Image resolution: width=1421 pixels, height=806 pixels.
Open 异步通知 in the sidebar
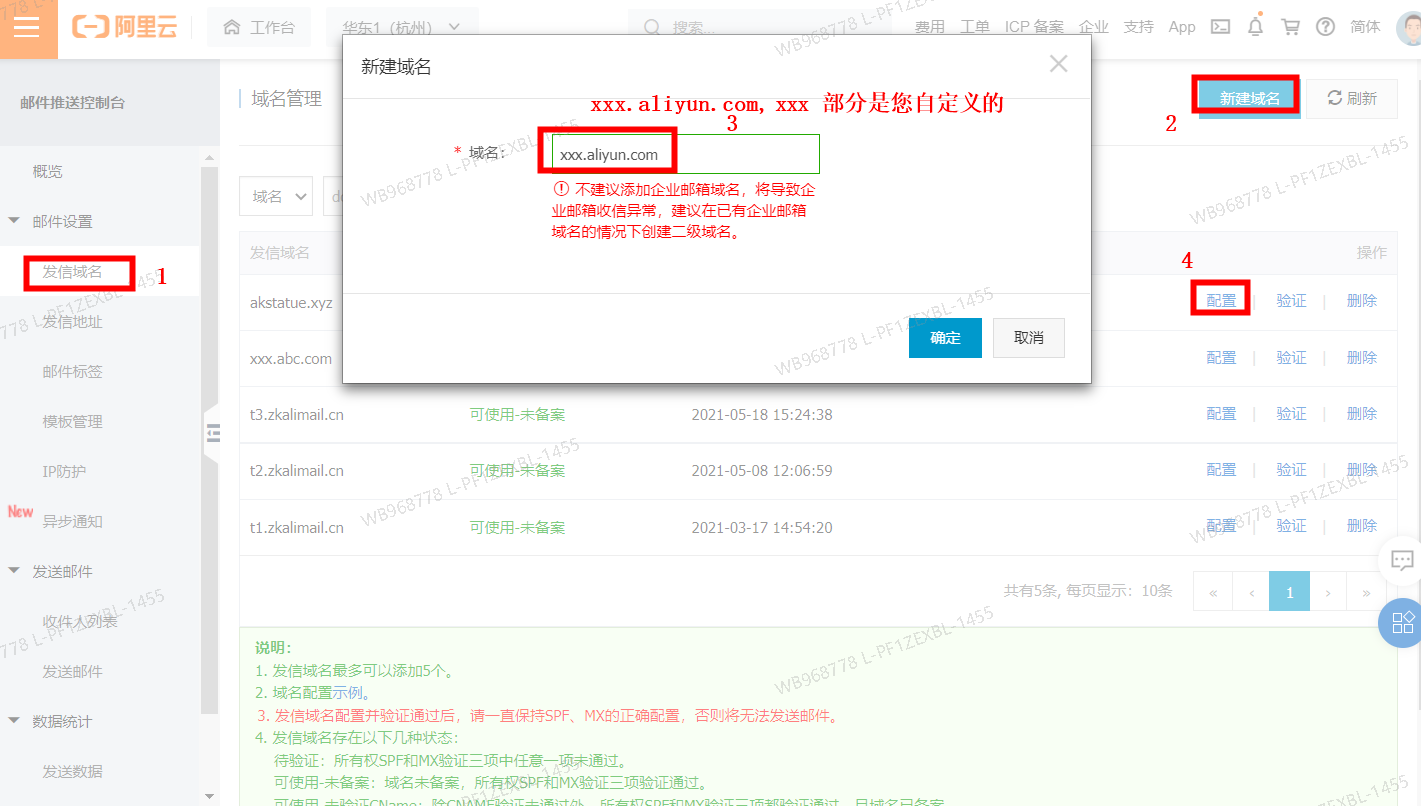[72, 521]
